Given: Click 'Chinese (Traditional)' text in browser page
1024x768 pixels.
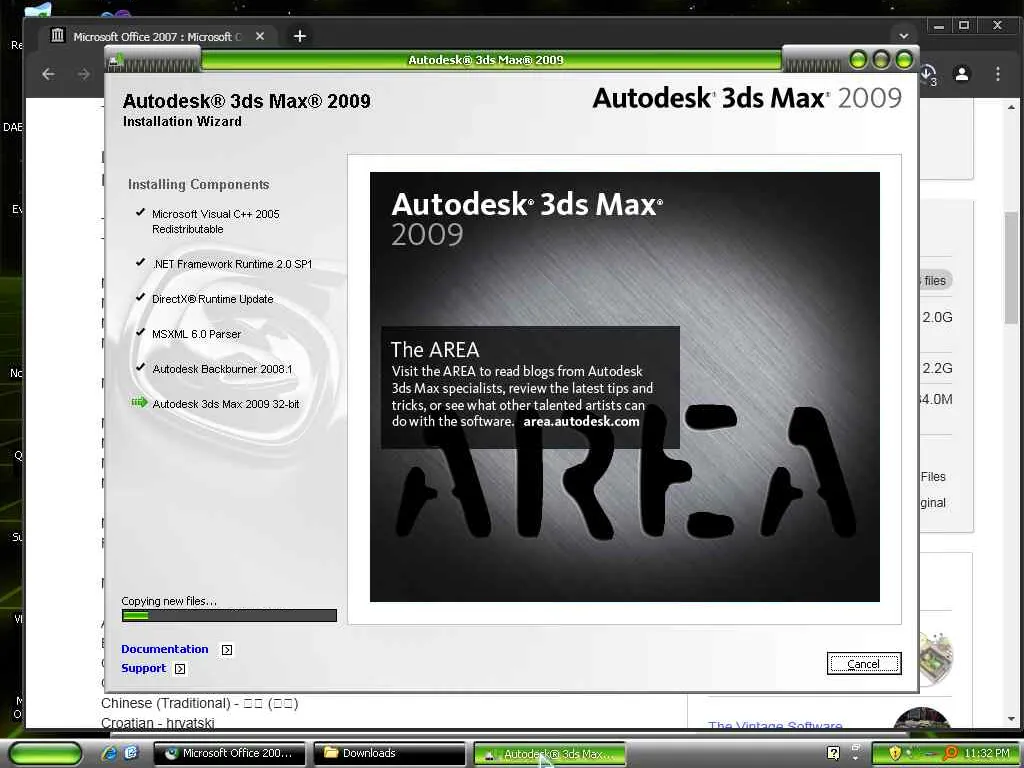Looking at the screenshot, I should (x=165, y=703).
